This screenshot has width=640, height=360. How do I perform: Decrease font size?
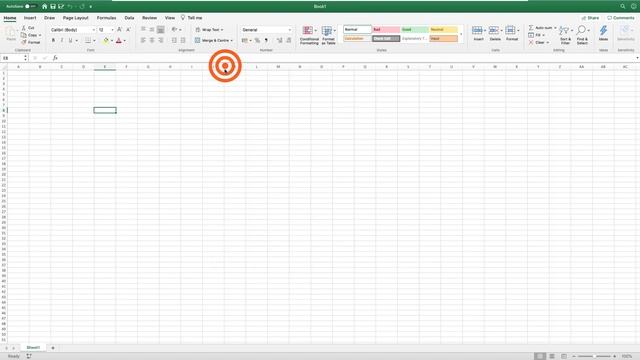[128, 30]
